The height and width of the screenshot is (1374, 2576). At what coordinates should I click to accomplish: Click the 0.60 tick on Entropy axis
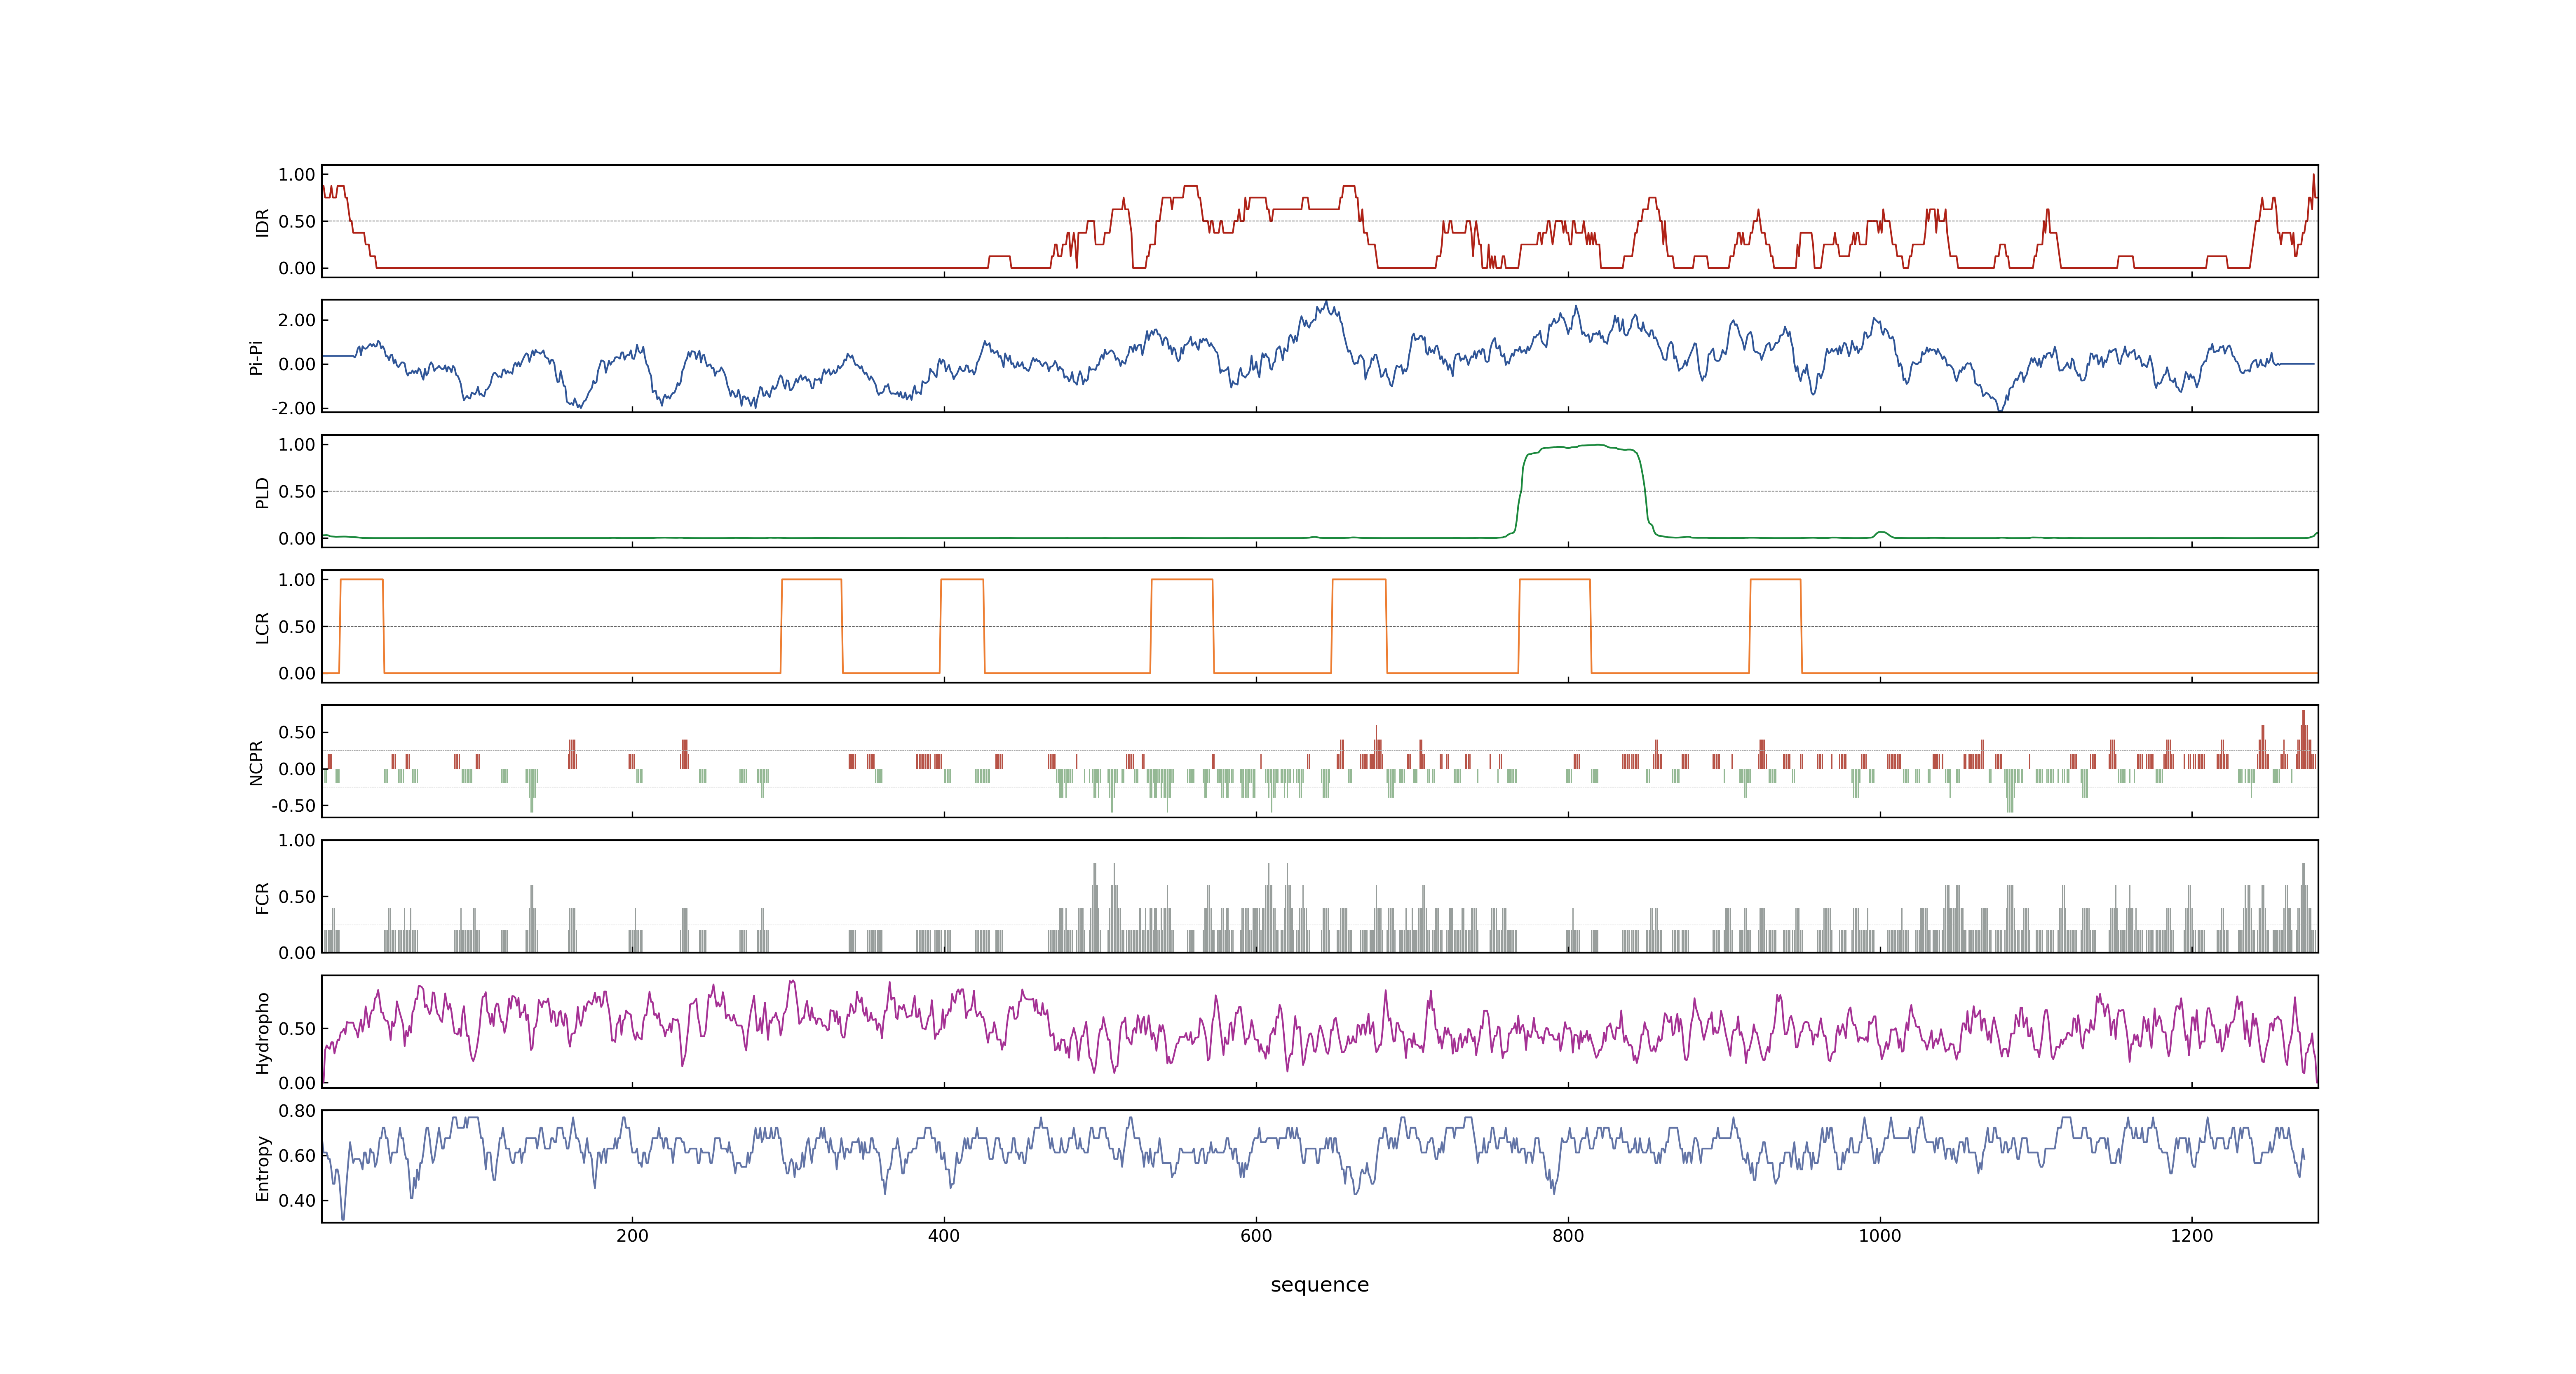(297, 1155)
